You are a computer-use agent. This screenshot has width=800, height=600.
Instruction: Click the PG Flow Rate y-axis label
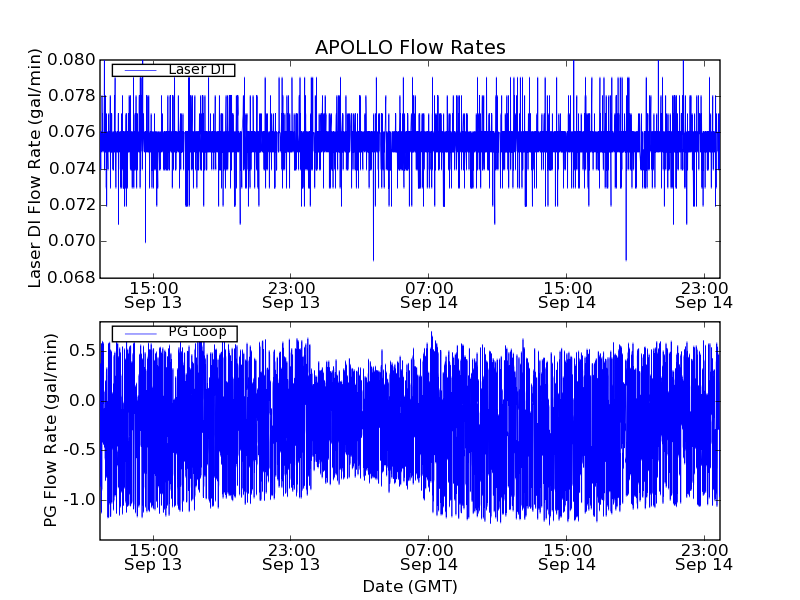click(x=50, y=430)
